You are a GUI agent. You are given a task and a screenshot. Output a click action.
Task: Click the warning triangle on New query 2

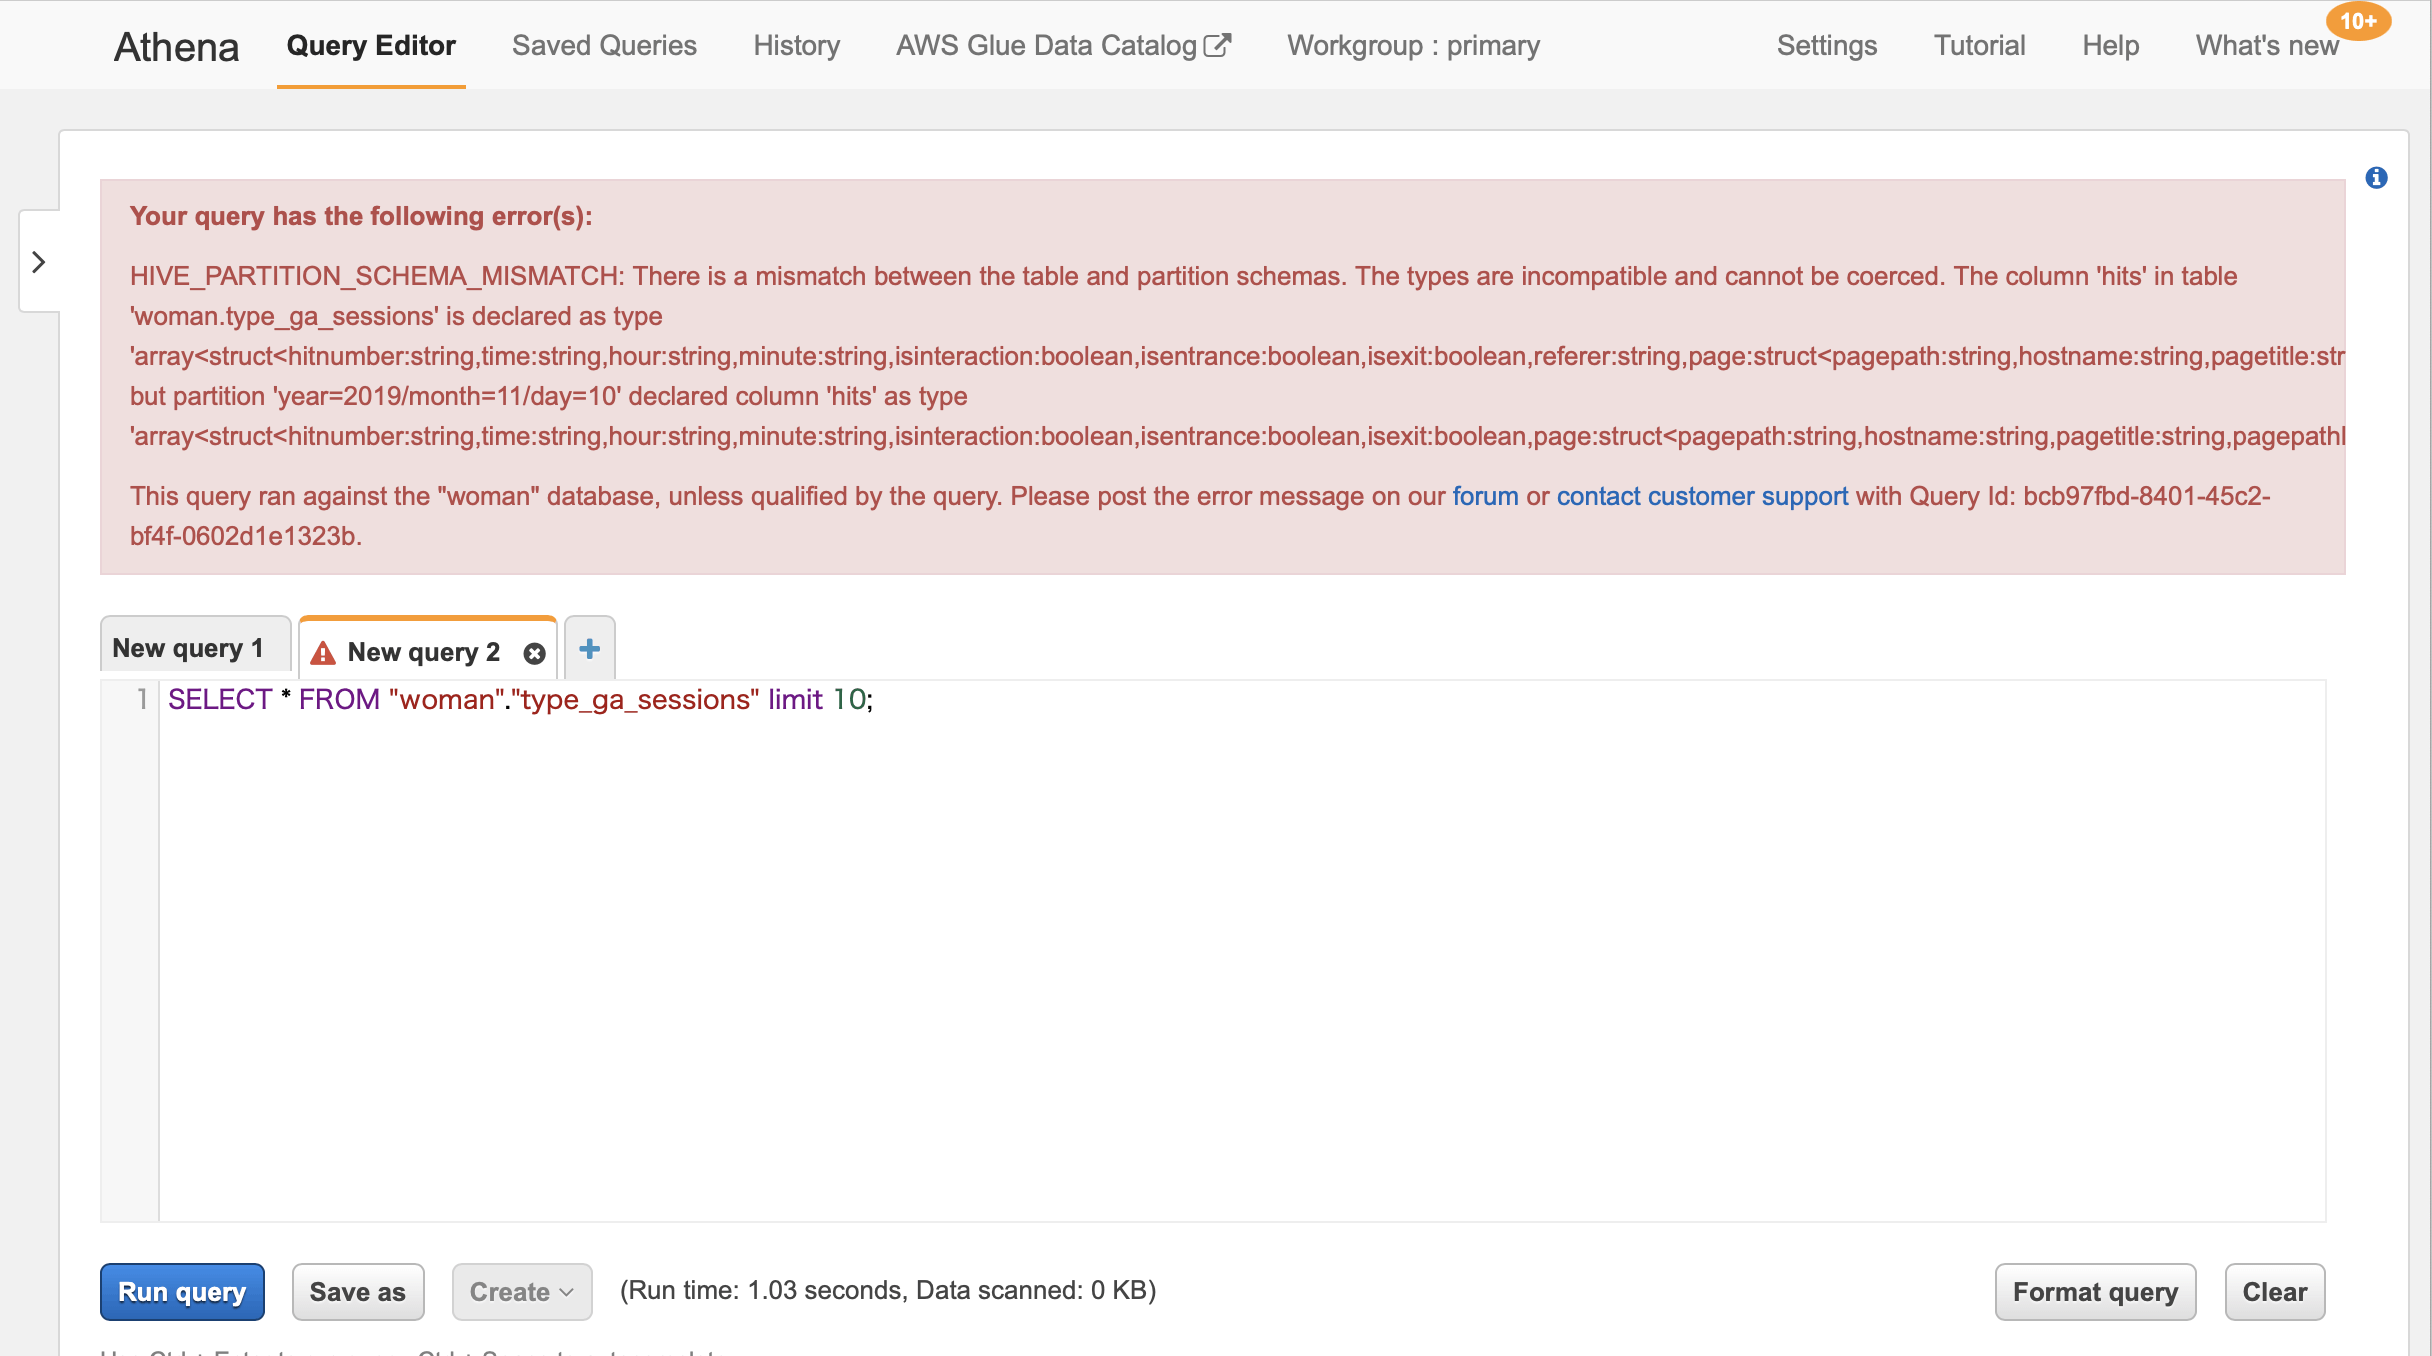click(323, 653)
